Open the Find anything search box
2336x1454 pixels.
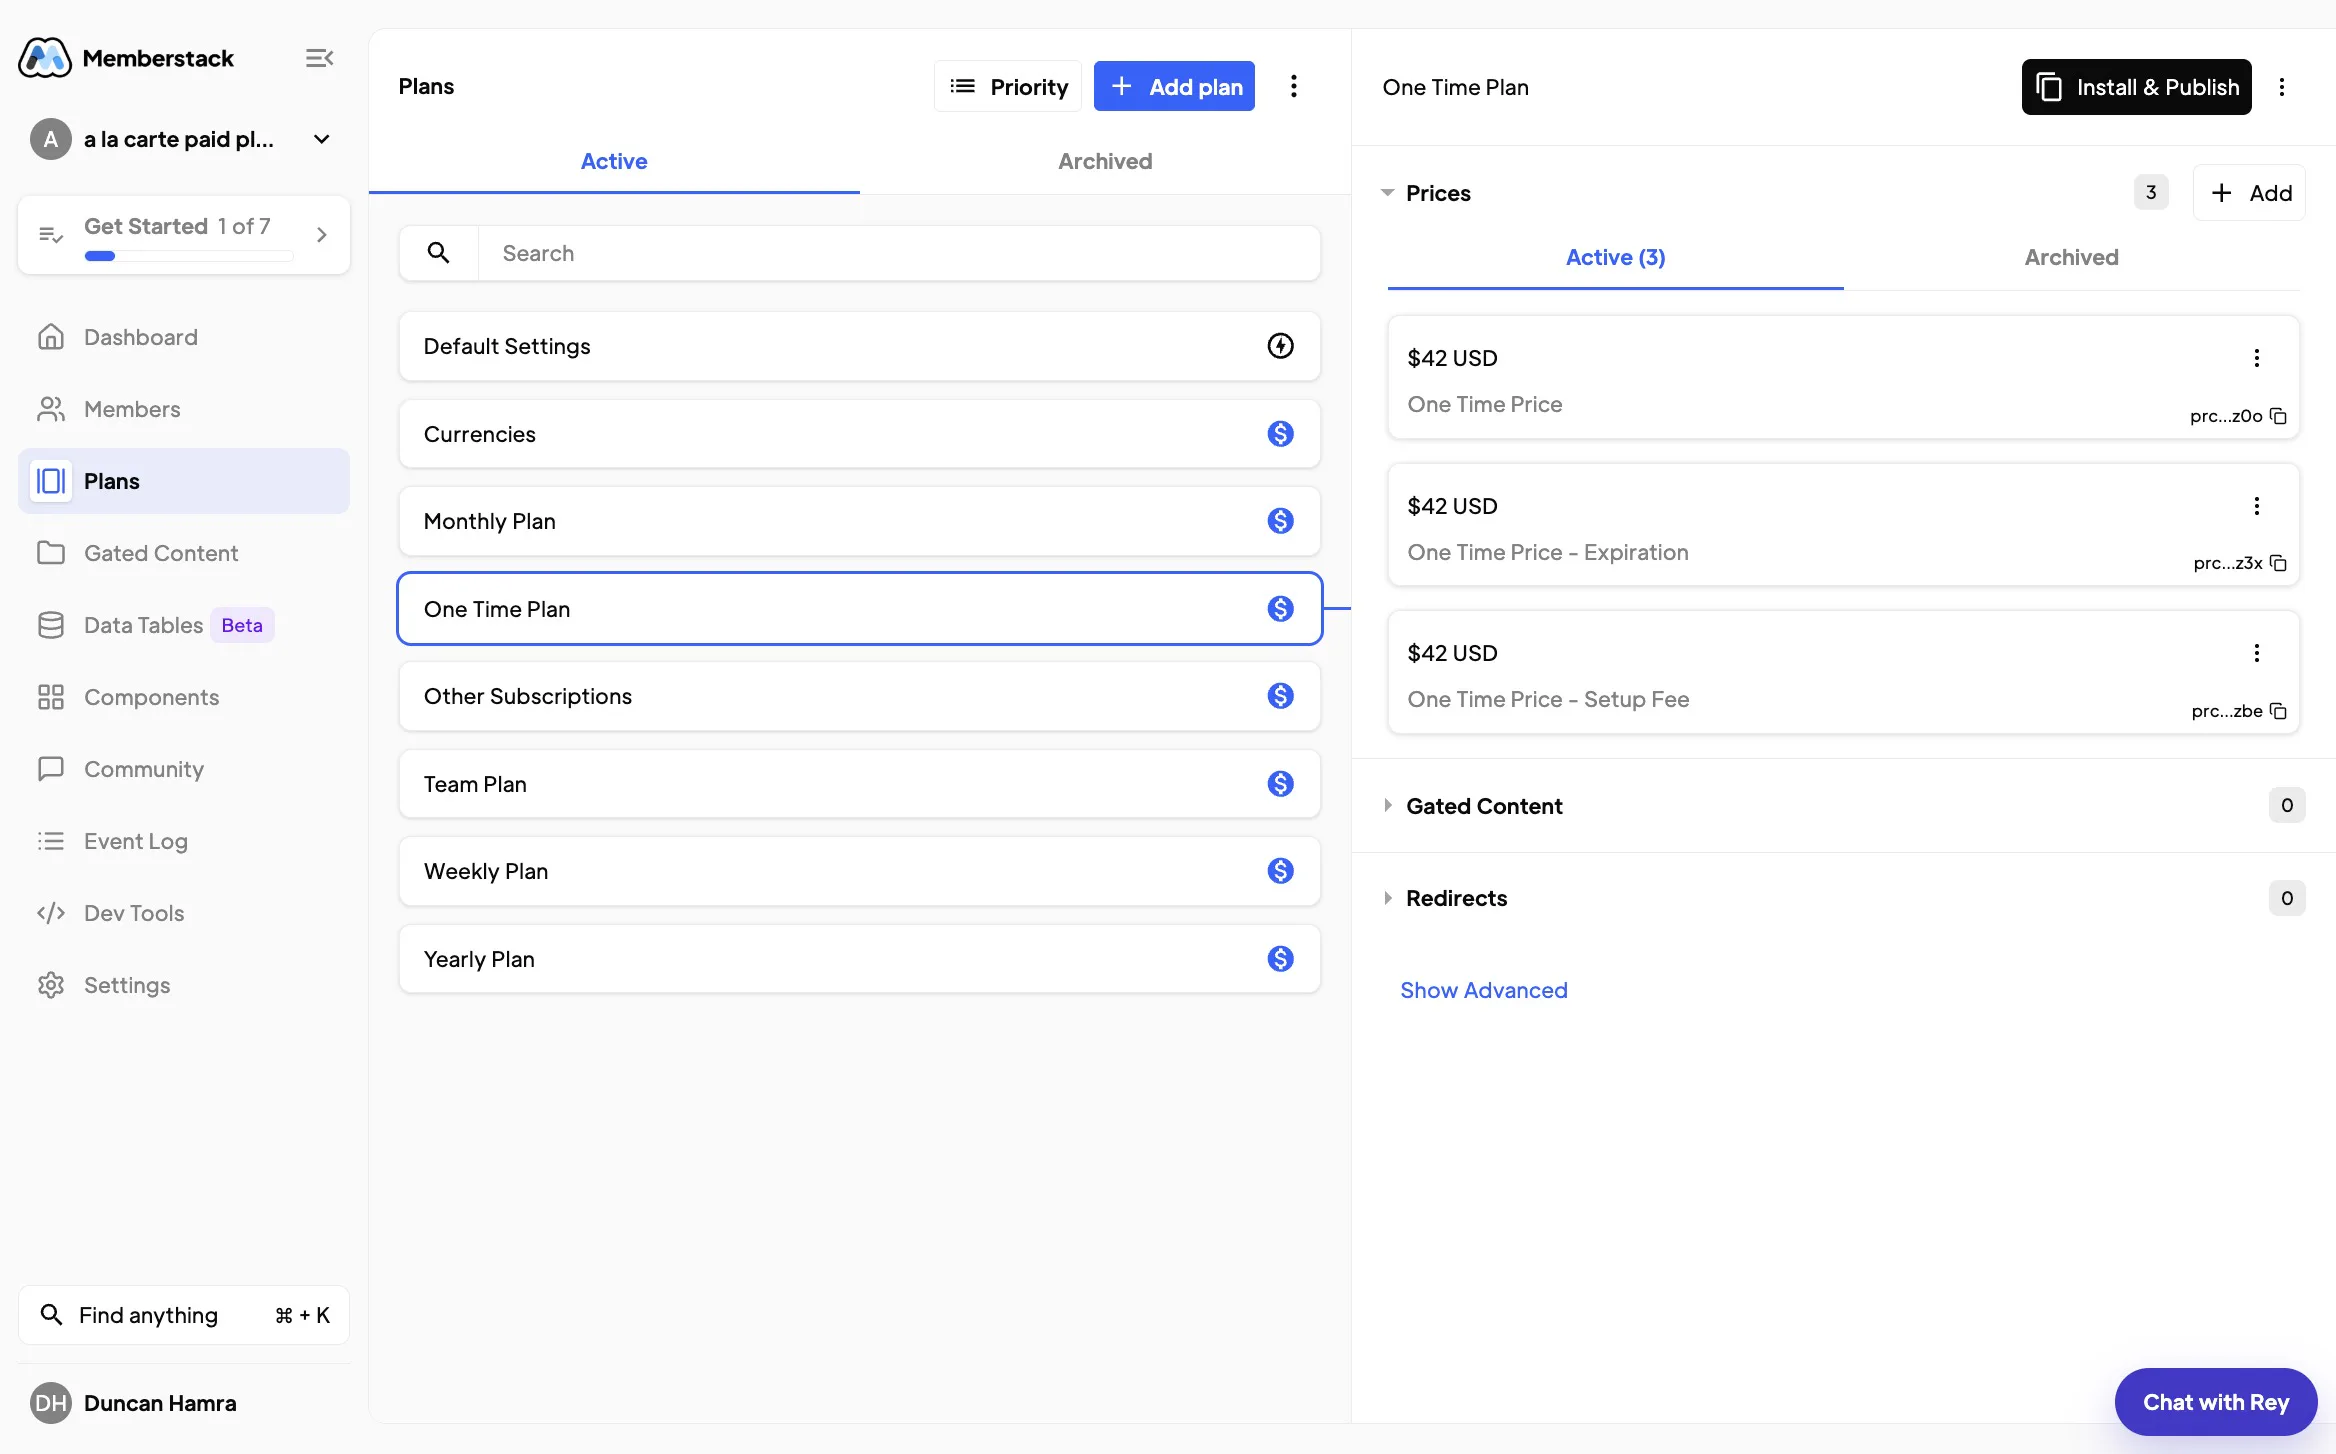tap(184, 1315)
